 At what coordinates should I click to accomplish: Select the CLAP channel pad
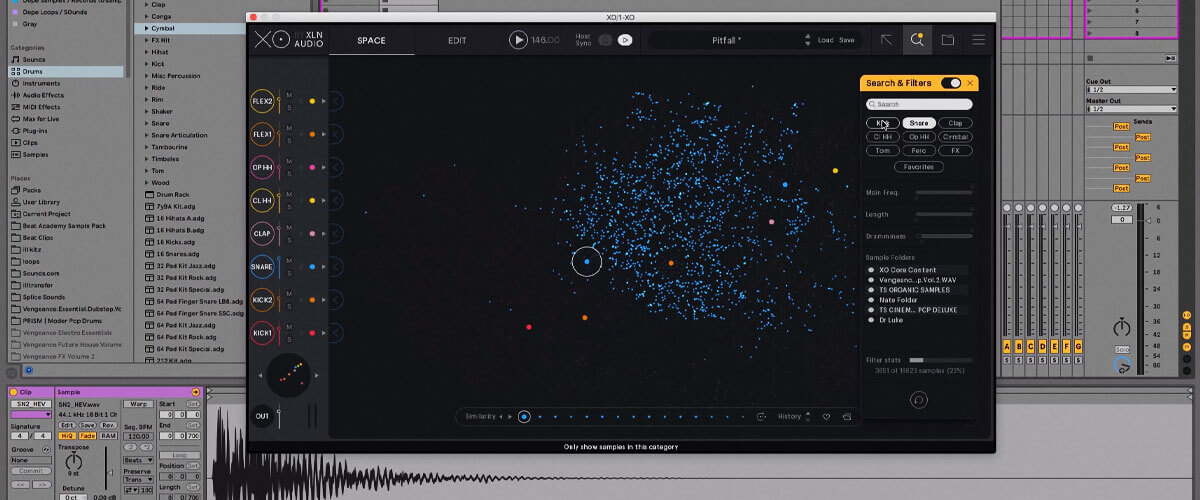click(x=262, y=234)
